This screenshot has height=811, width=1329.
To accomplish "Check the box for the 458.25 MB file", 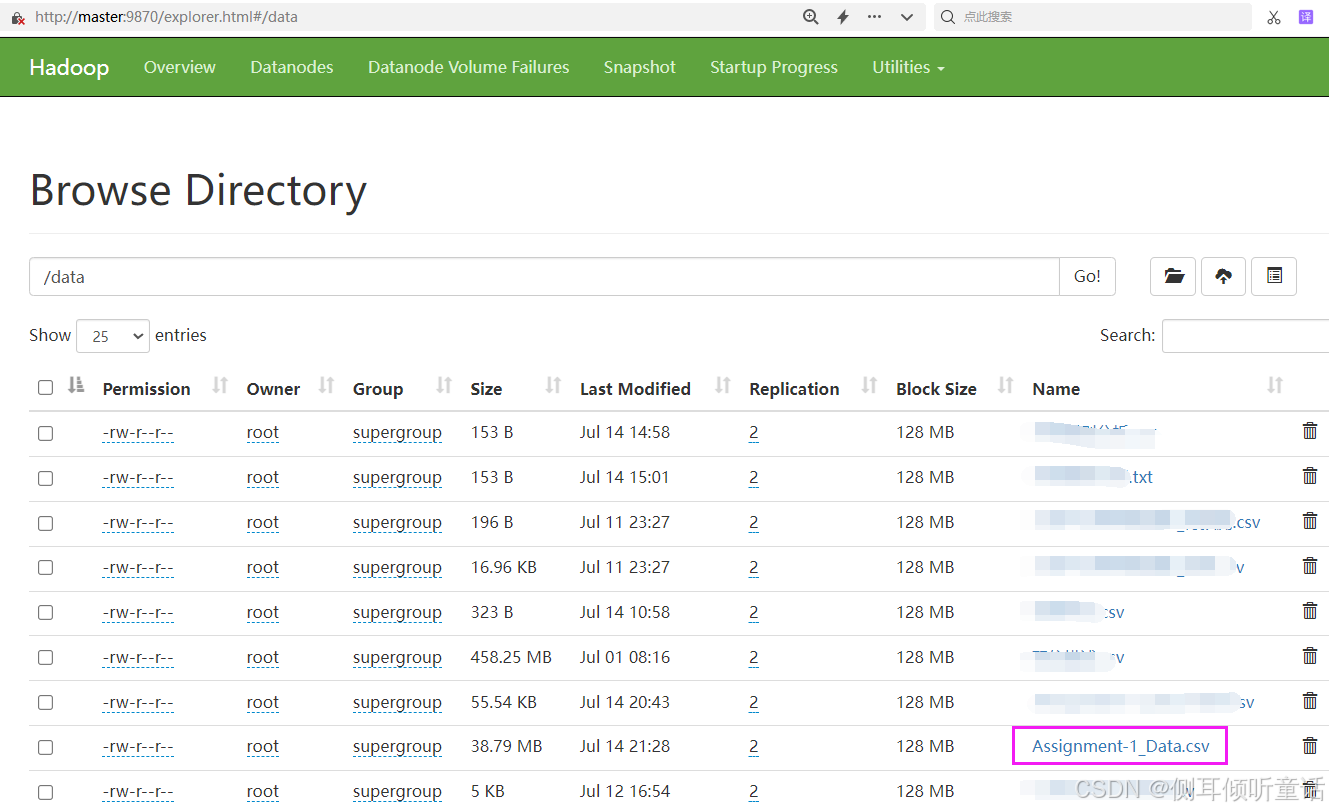I will coord(45,658).
